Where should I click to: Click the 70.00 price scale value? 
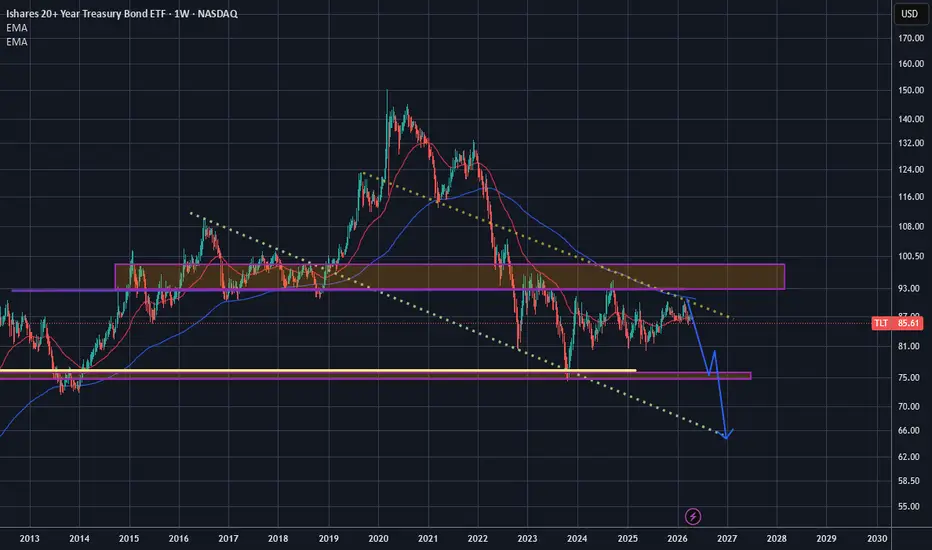[911, 407]
